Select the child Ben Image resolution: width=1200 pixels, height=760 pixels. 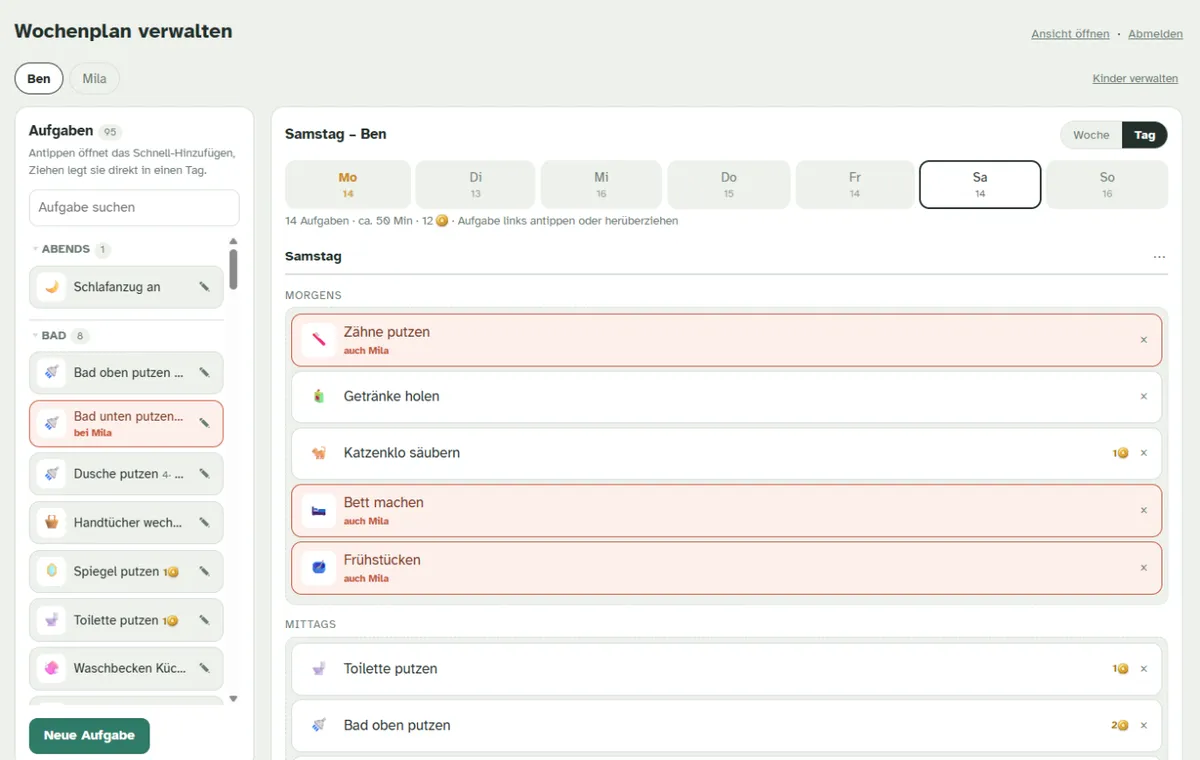pos(39,79)
